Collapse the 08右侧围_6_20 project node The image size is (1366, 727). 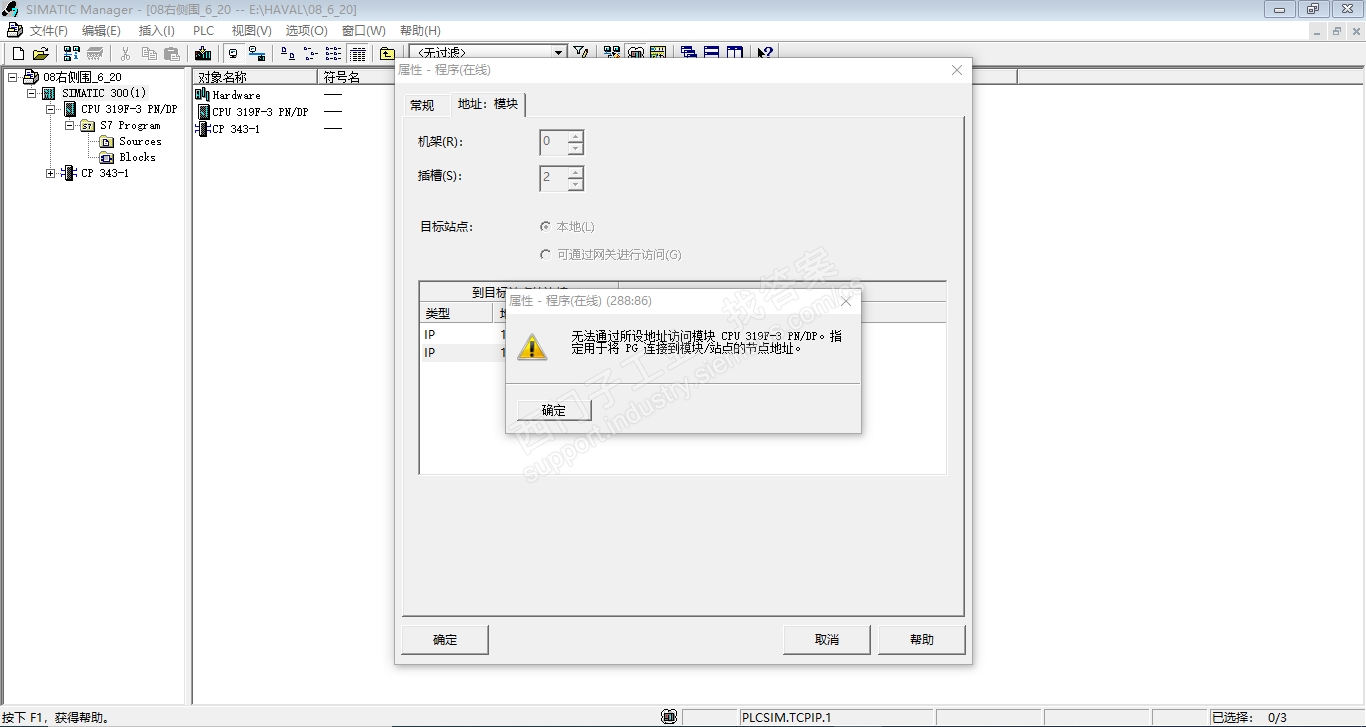click(x=12, y=77)
